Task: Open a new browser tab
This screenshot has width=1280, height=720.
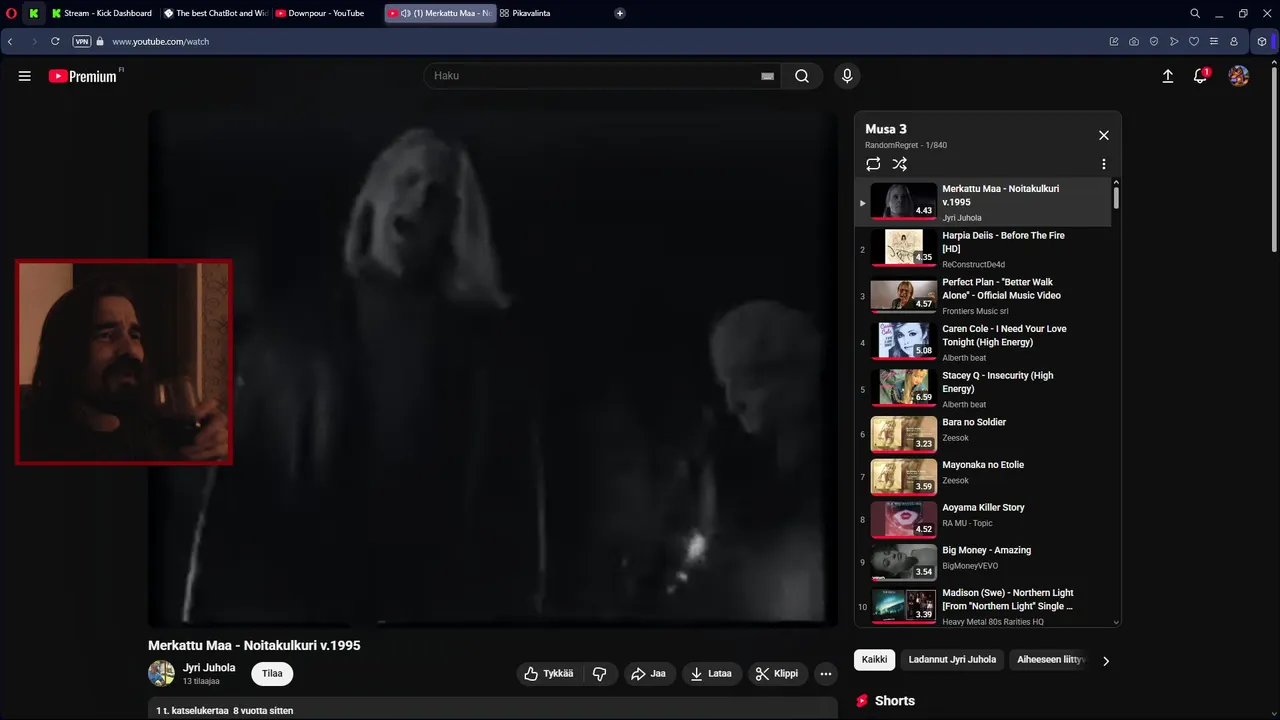Action: pyautogui.click(x=620, y=13)
